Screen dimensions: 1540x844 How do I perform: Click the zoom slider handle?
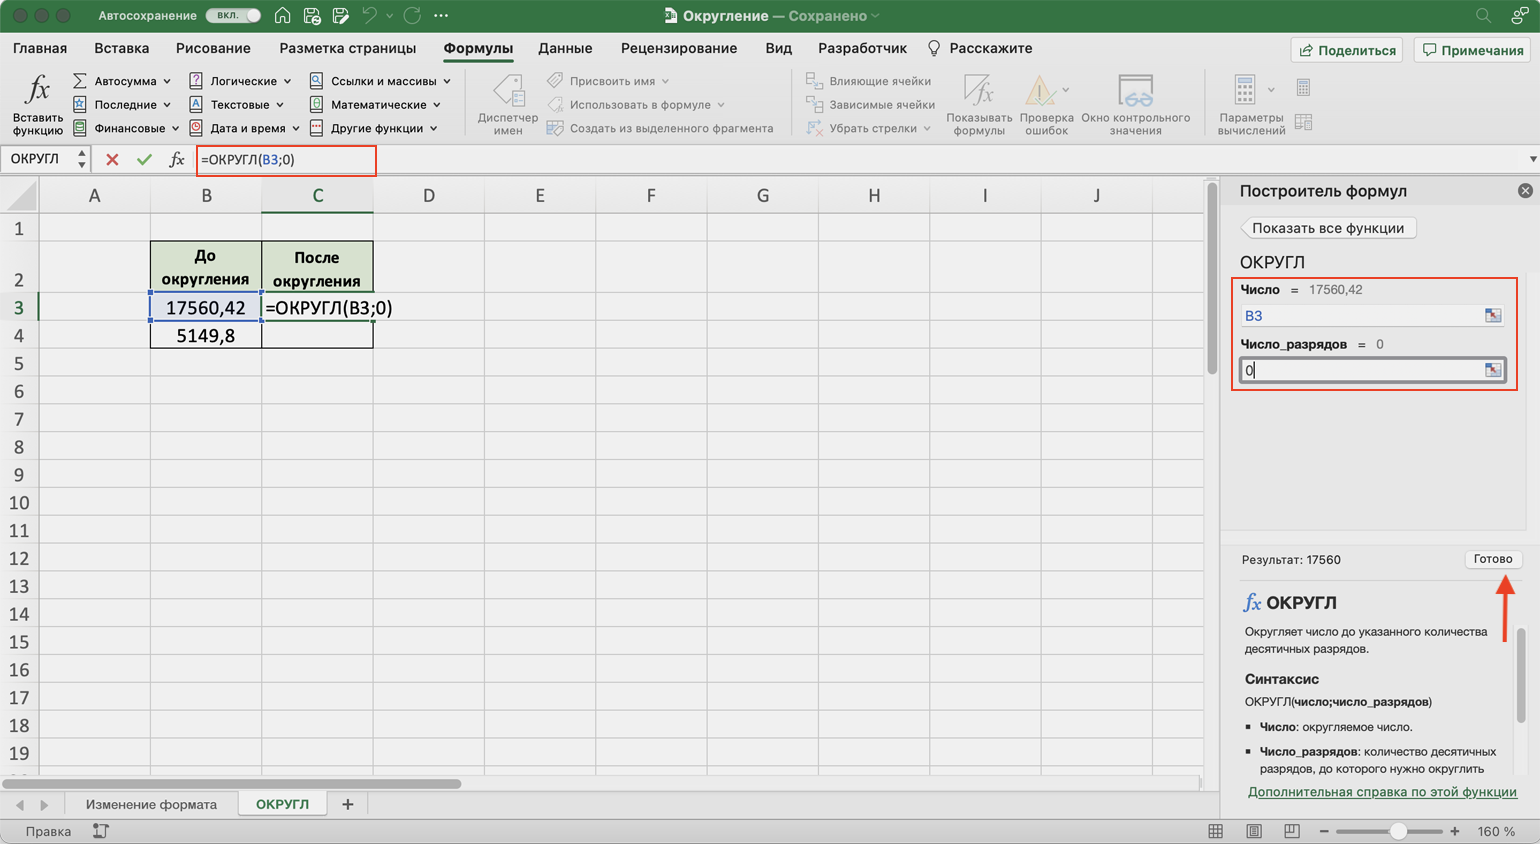pyautogui.click(x=1397, y=831)
